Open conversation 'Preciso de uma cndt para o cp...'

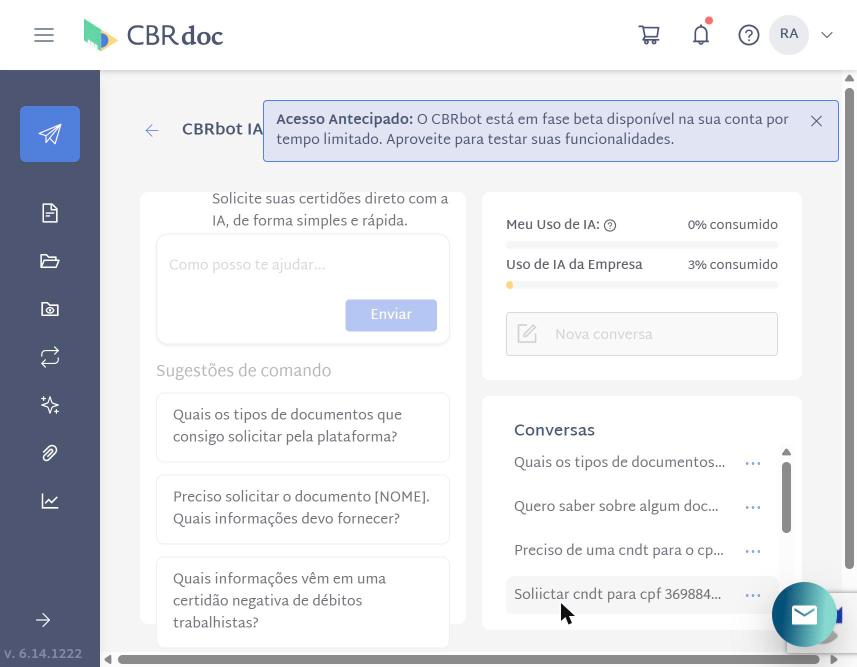coord(619,551)
